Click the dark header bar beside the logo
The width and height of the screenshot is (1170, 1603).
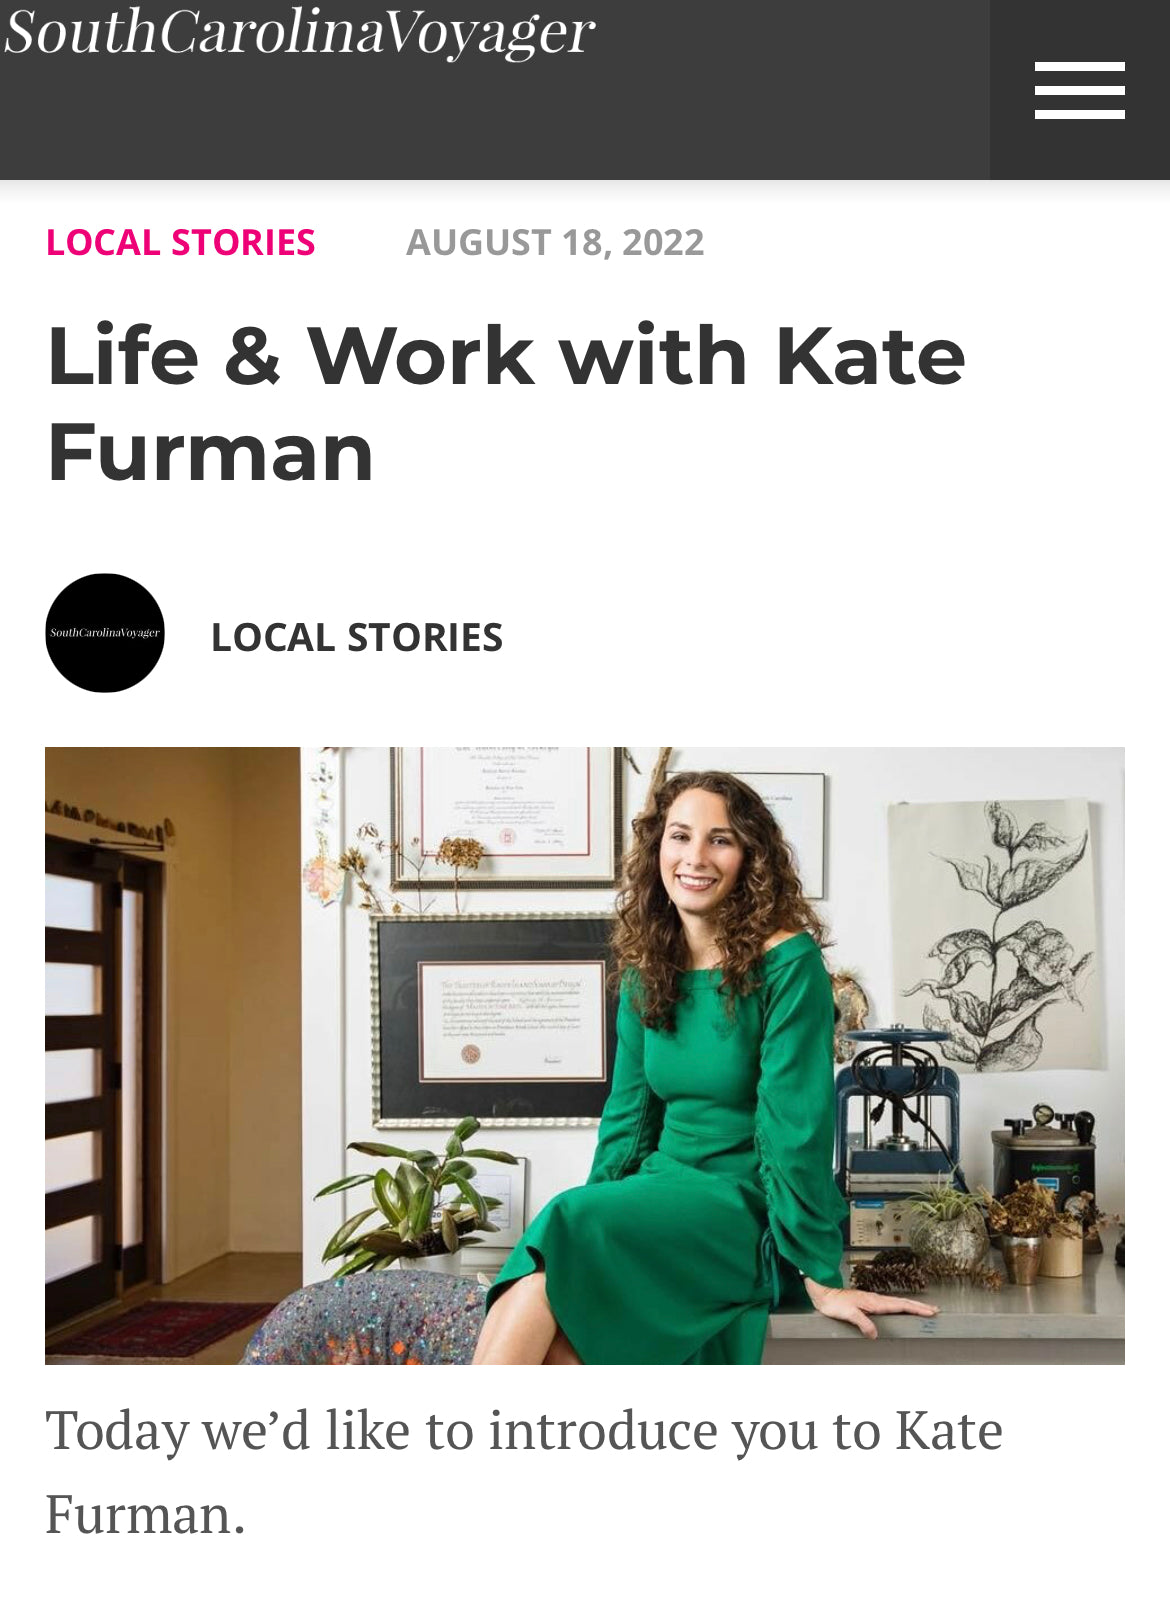(x=792, y=90)
